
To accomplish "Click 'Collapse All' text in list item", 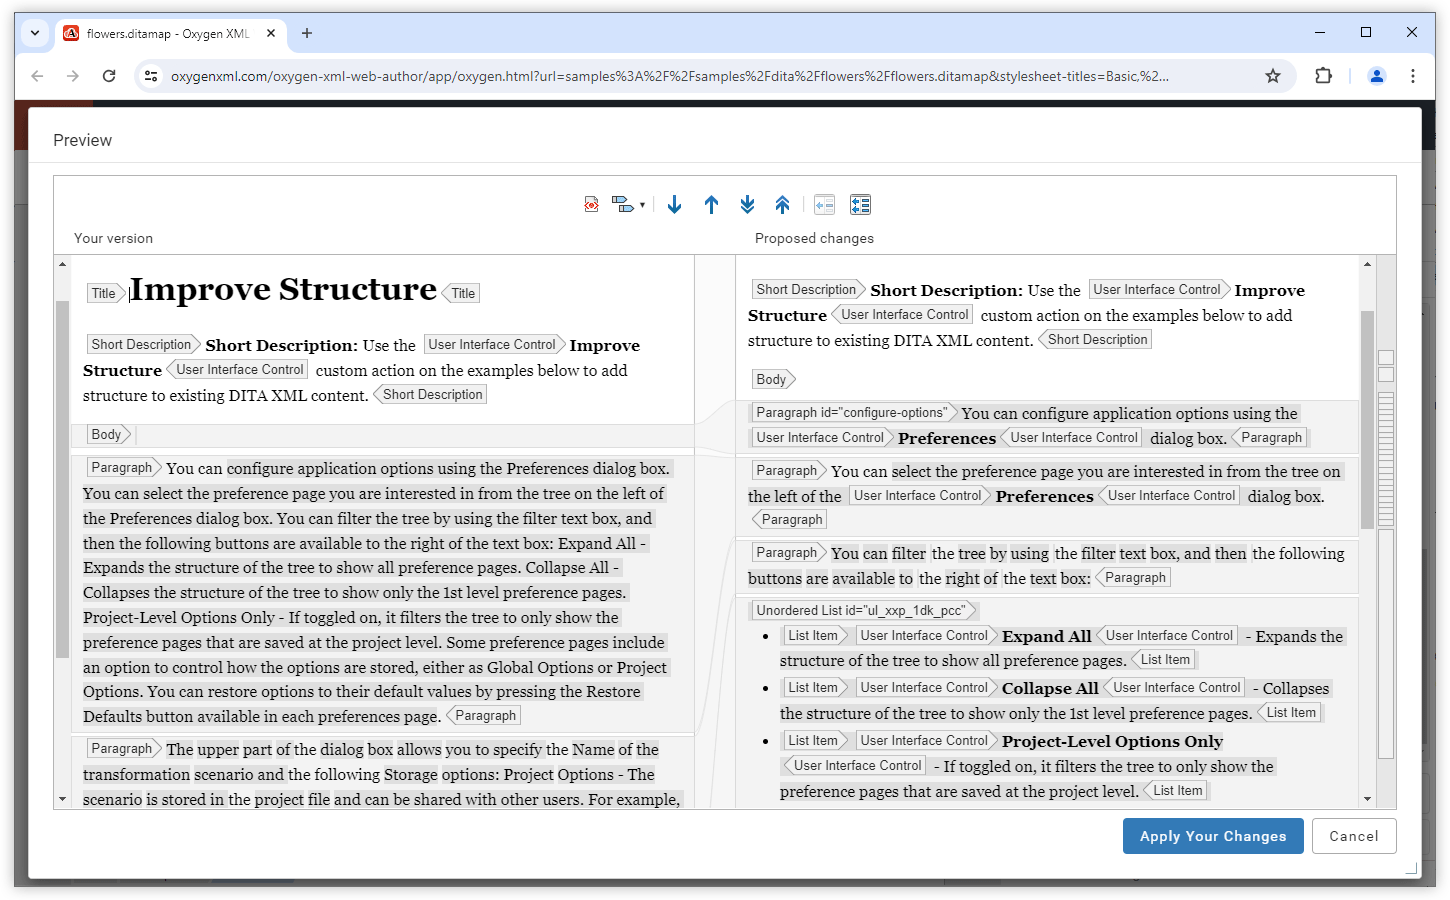I will tap(1050, 688).
